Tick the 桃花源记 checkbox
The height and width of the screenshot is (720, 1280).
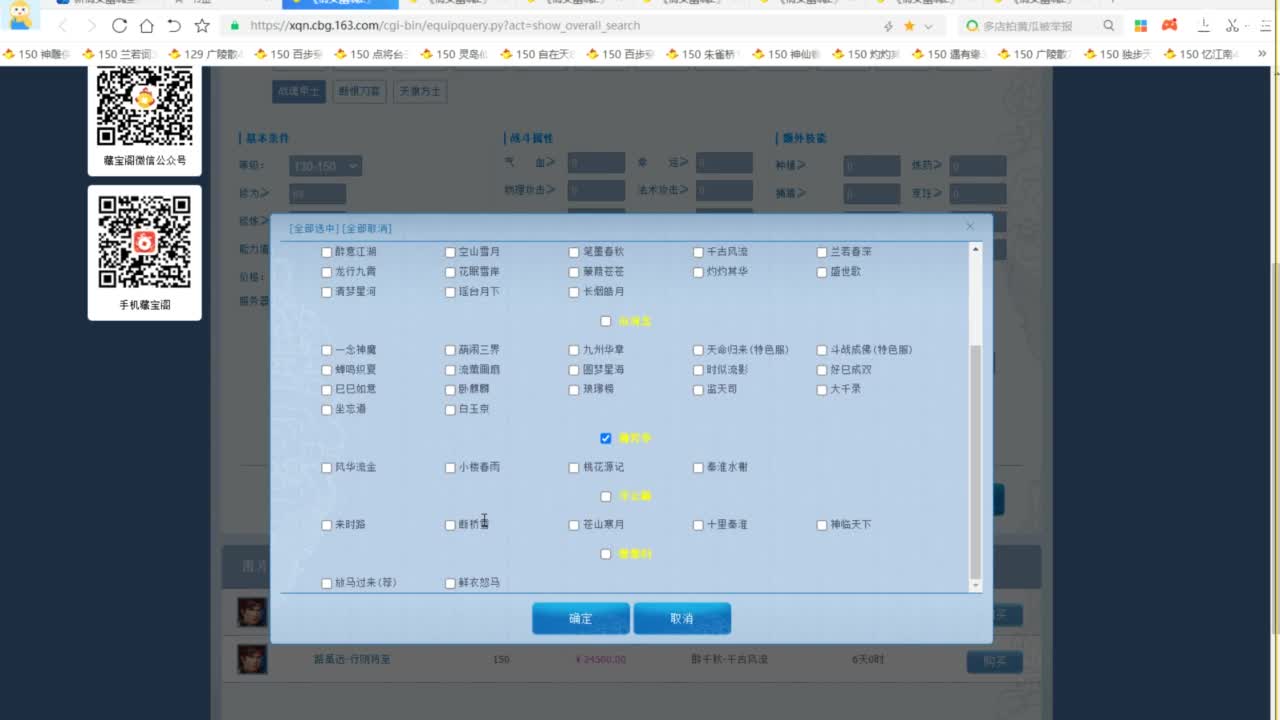(574, 467)
